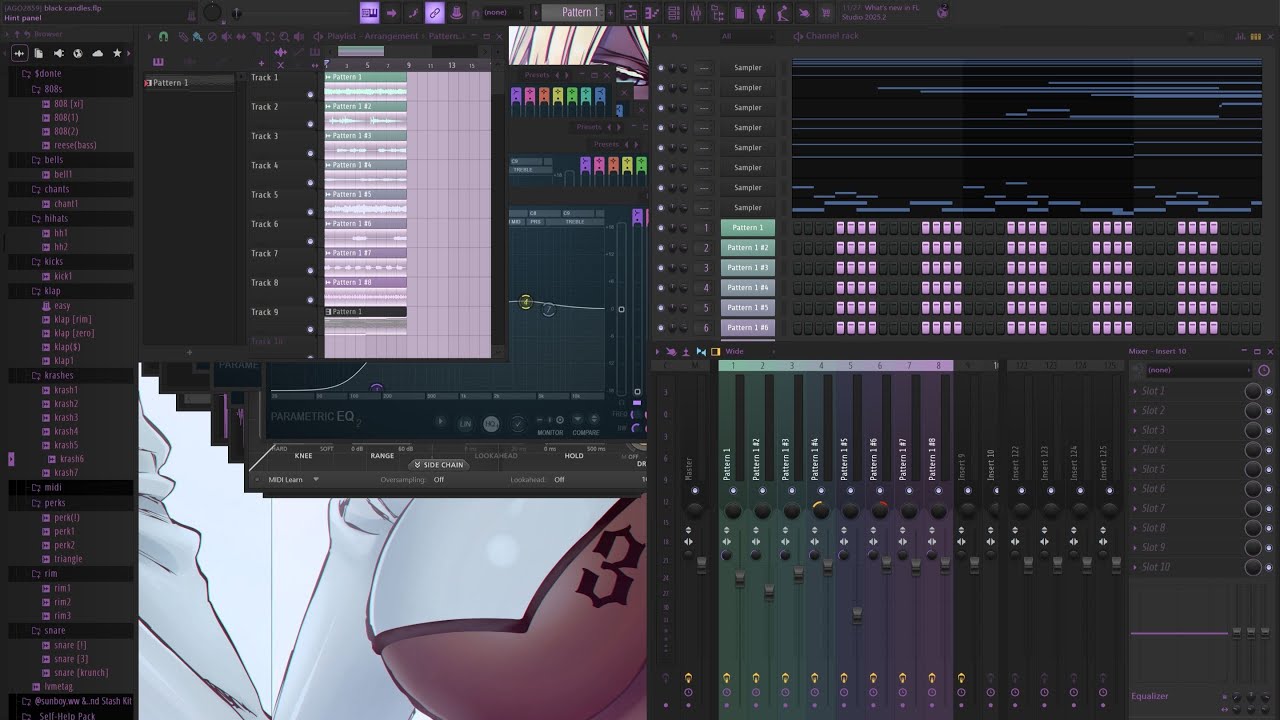The height and width of the screenshot is (720, 1280).
Task: Click the stamp icon in top toolbar
Action: pos(456,12)
